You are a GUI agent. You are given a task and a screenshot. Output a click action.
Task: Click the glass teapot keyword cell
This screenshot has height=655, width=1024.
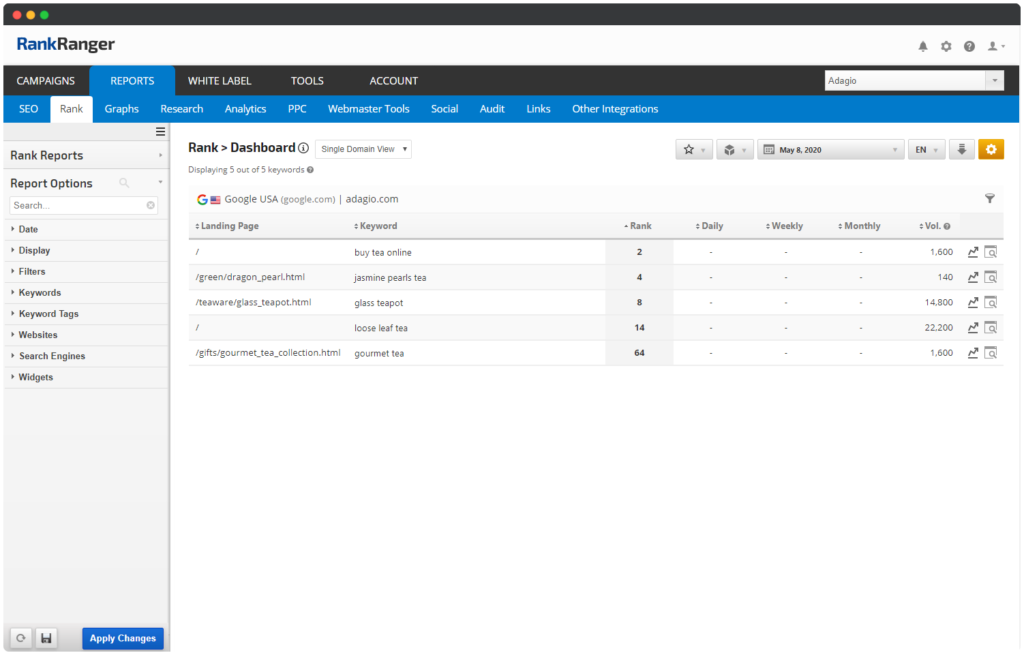379,303
